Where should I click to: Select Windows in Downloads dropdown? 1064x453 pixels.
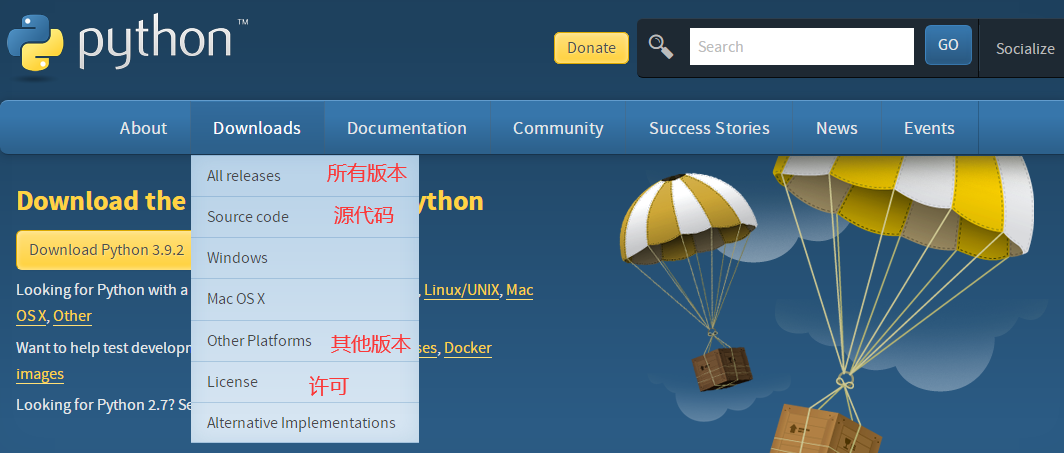(305, 258)
